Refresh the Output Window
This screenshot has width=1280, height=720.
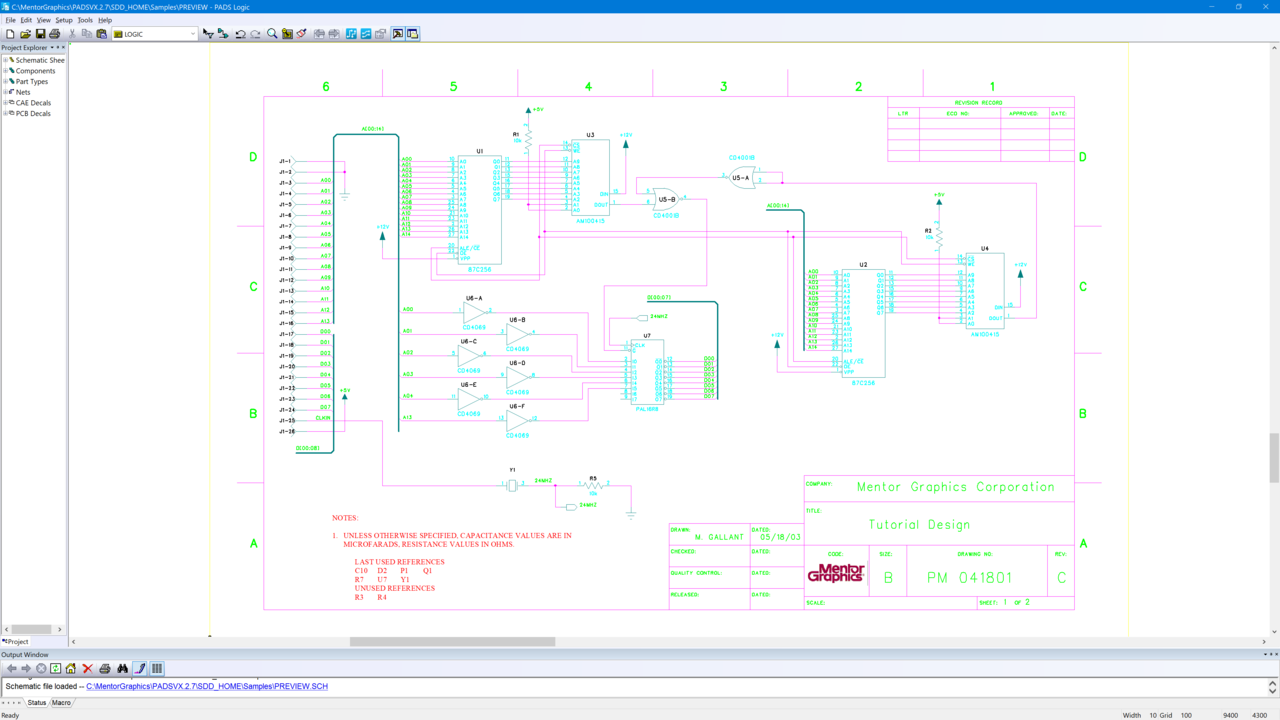[x=56, y=668]
